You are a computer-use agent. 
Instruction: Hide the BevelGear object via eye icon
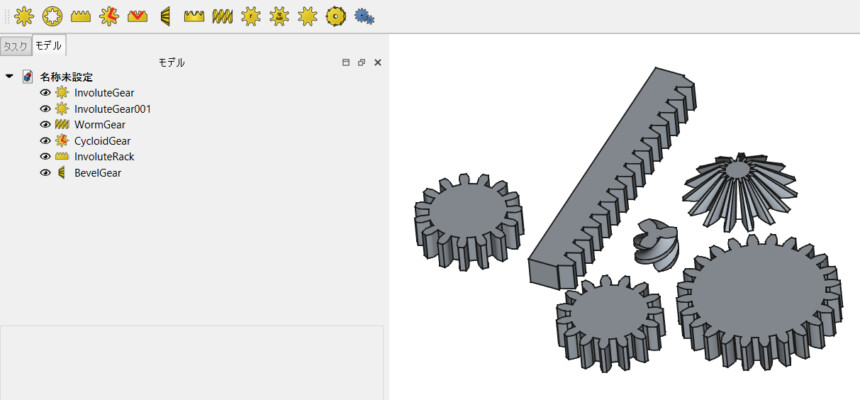tap(46, 172)
